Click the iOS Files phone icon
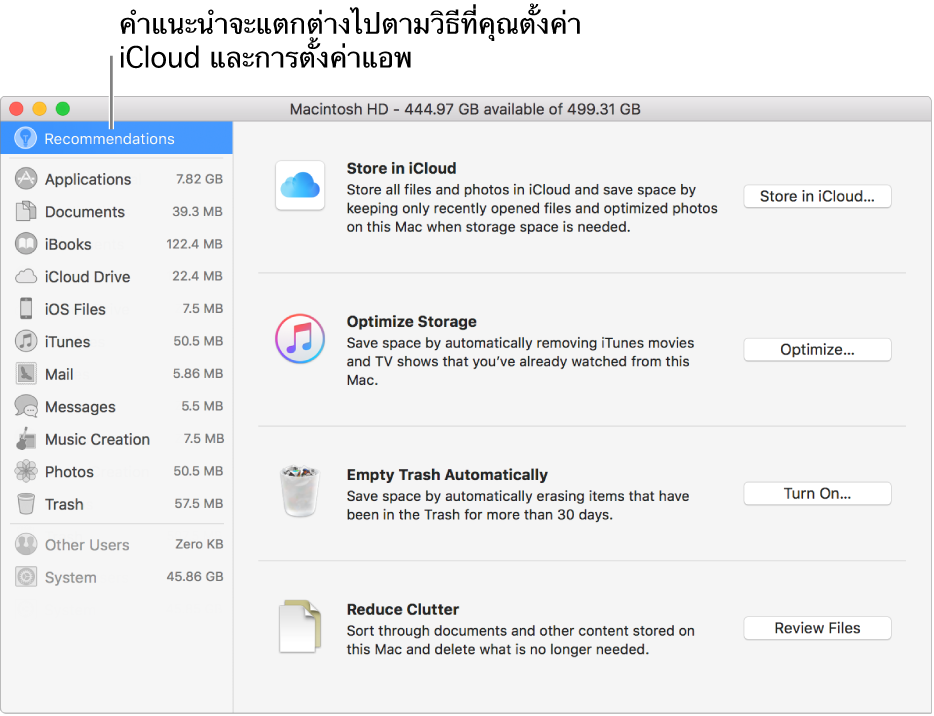The height and width of the screenshot is (716, 934). click(x=26, y=309)
